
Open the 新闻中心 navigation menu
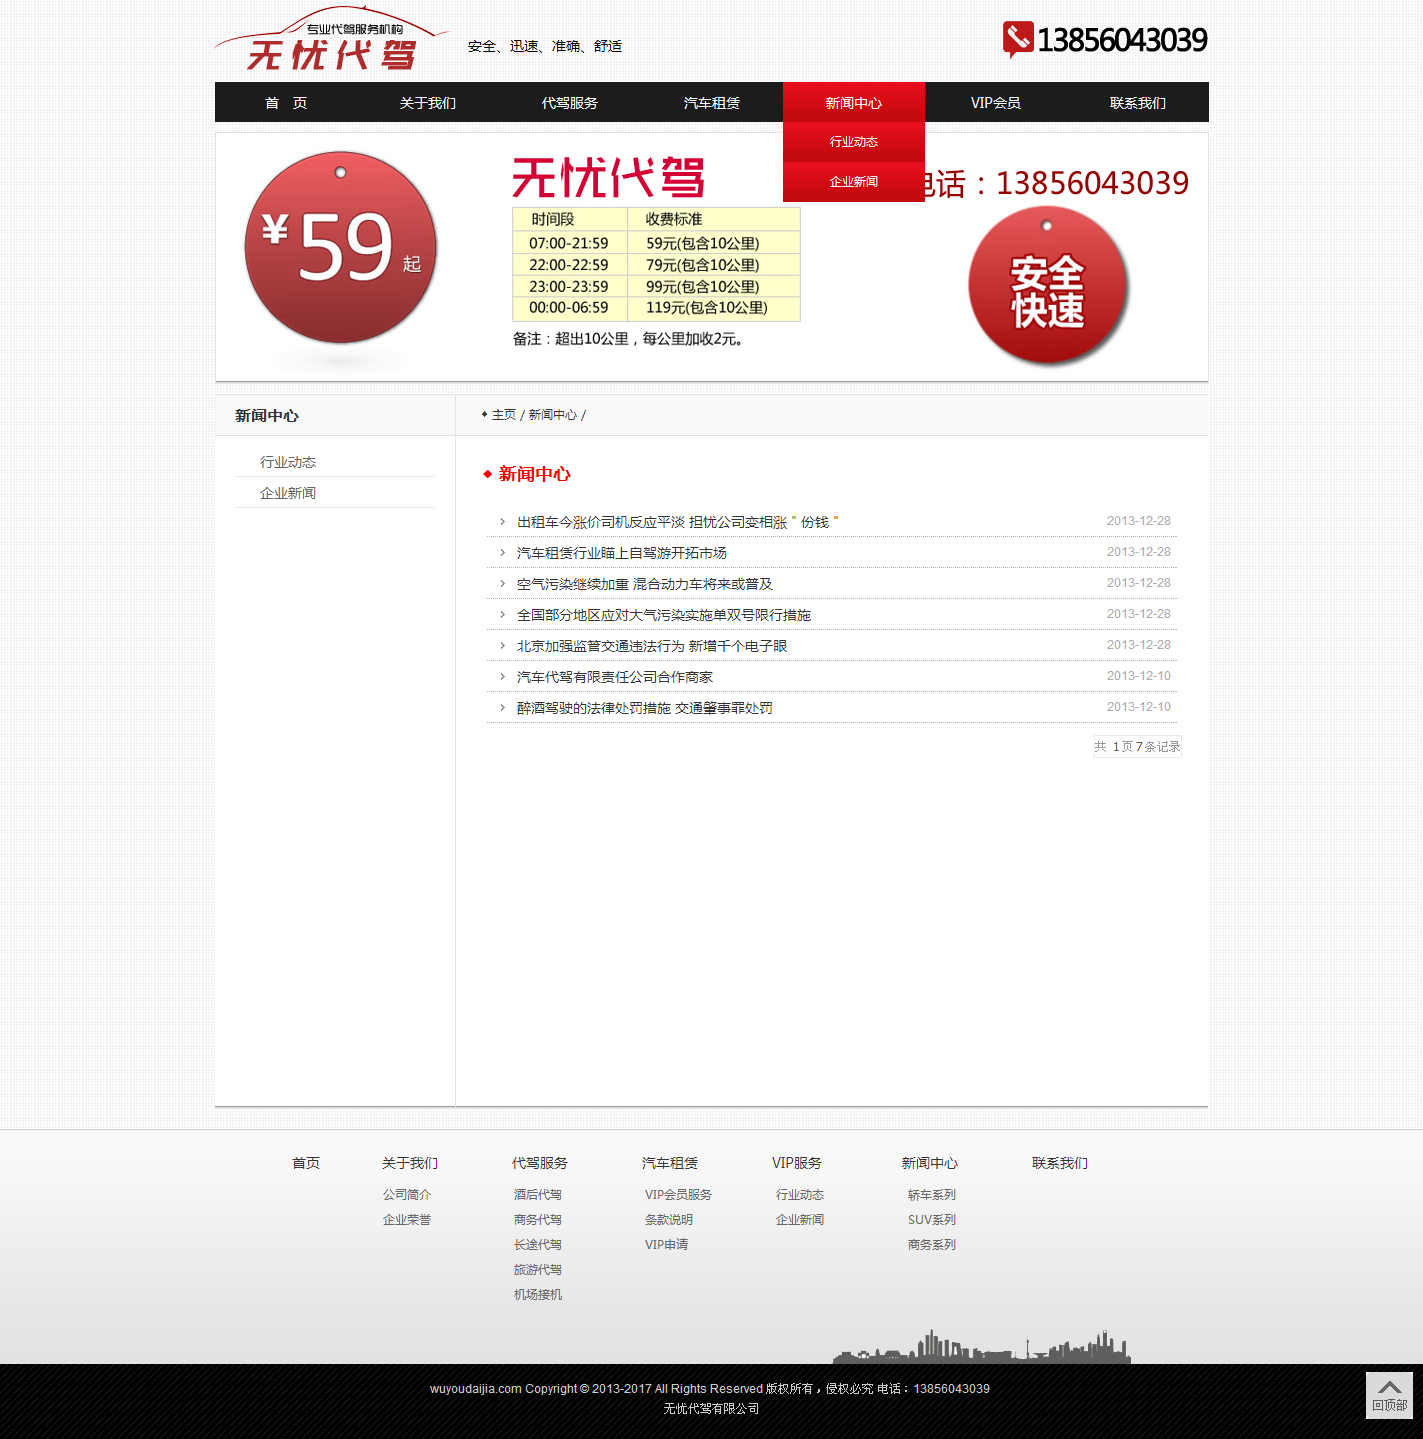[853, 103]
